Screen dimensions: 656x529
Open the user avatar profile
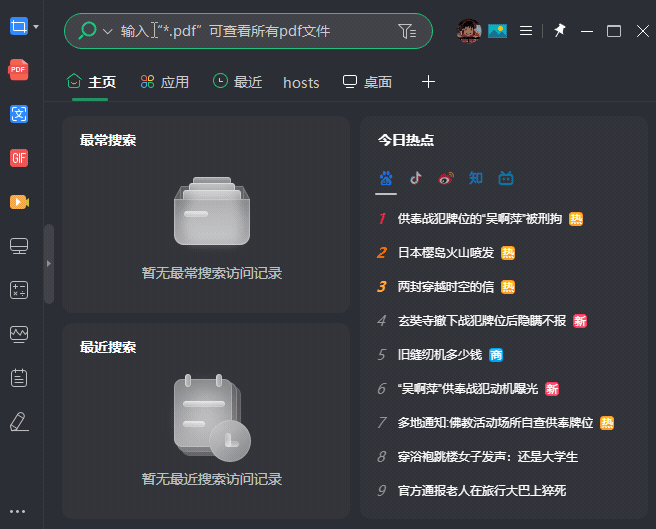[x=470, y=31]
